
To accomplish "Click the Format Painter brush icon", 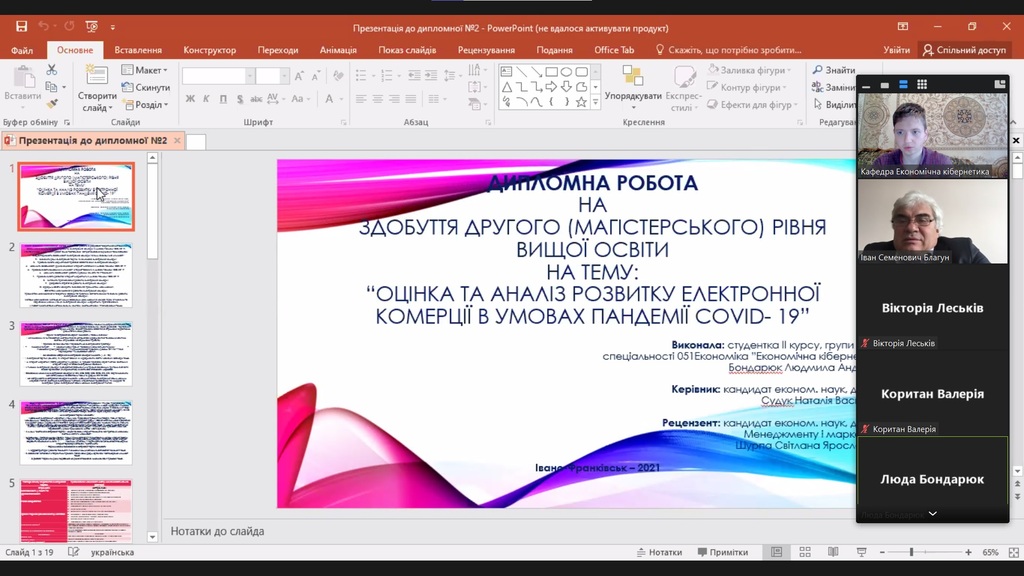I will pyautogui.click(x=52, y=103).
